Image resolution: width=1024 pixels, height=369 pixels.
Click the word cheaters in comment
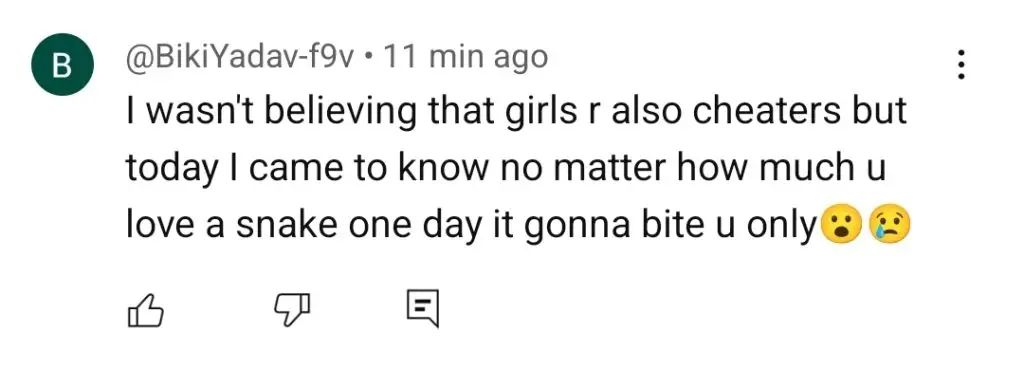coord(765,112)
